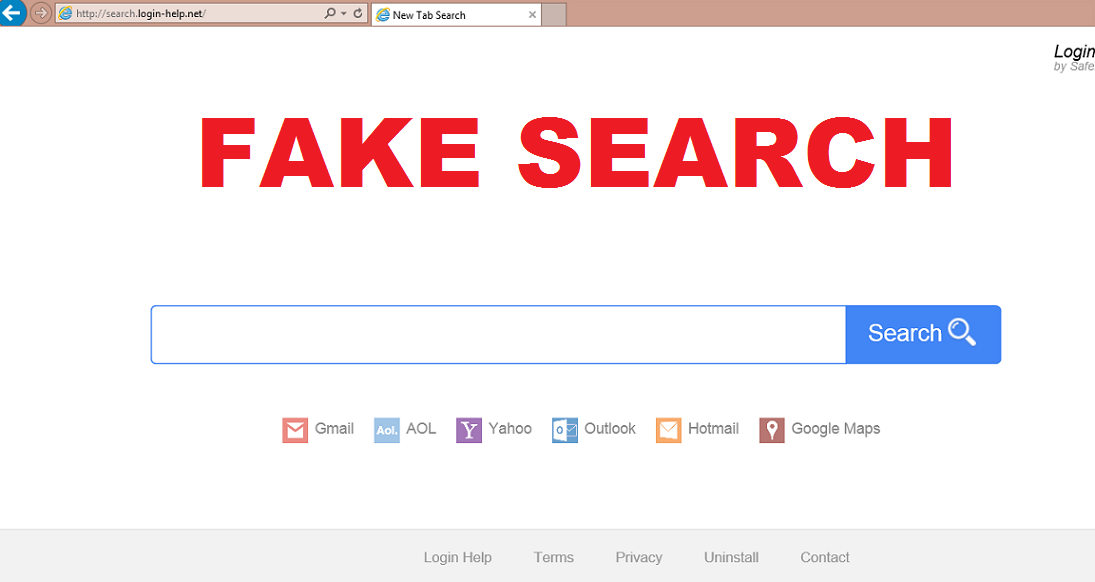Screen dimensions: 1095x582
Task: Open the Contact footer link
Action: click(825, 558)
